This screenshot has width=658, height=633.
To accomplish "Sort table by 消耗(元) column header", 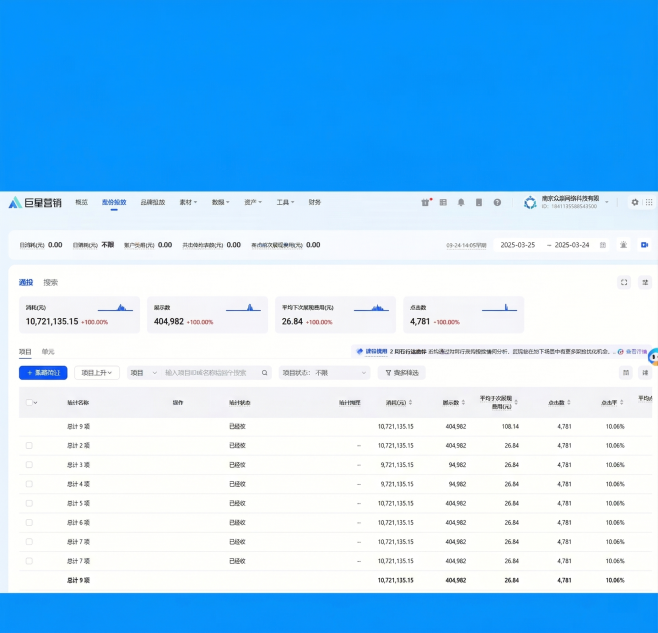I will (396, 403).
